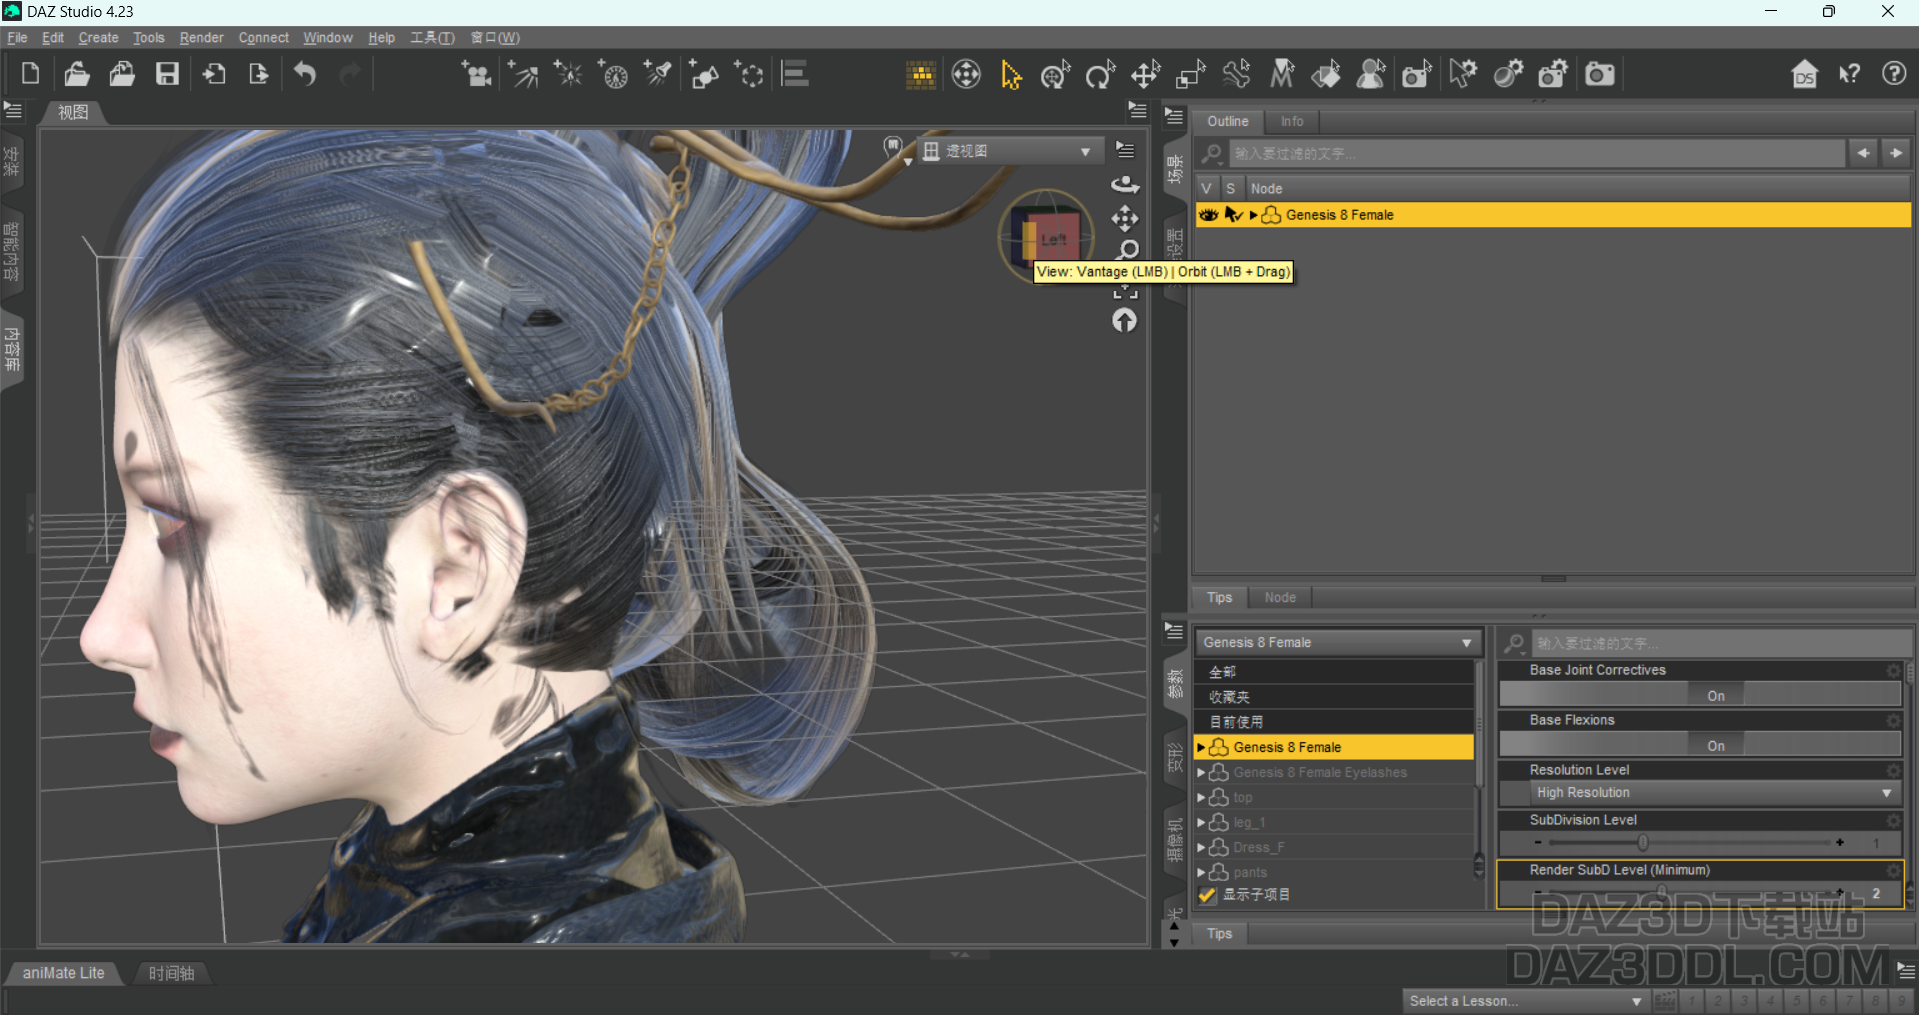Create a new distant light
The width and height of the screenshot is (1919, 1015).
522,74
